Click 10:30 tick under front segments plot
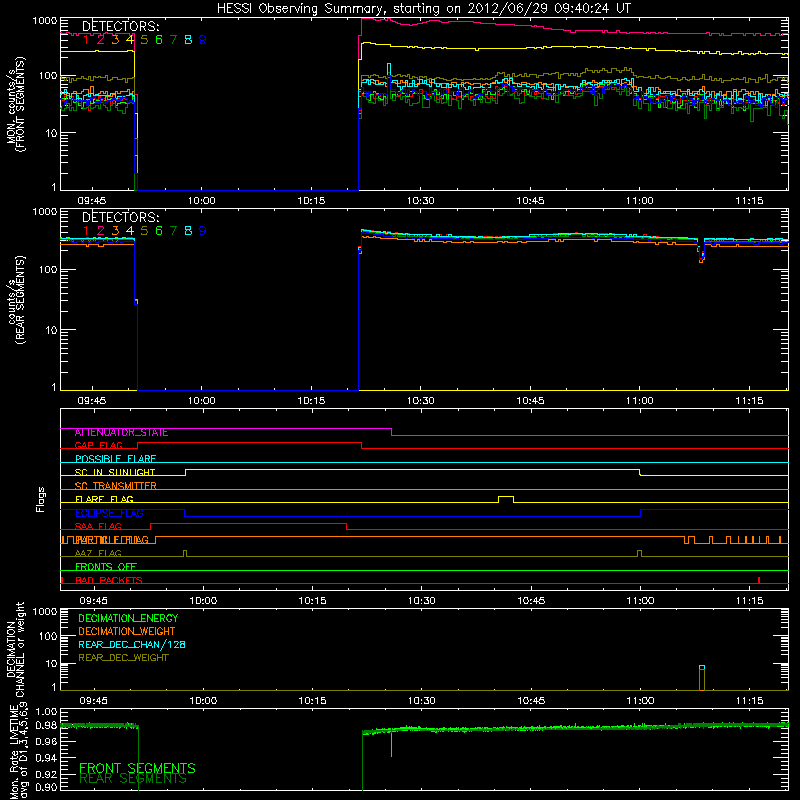Screen dimensions: 800x800 point(421,201)
